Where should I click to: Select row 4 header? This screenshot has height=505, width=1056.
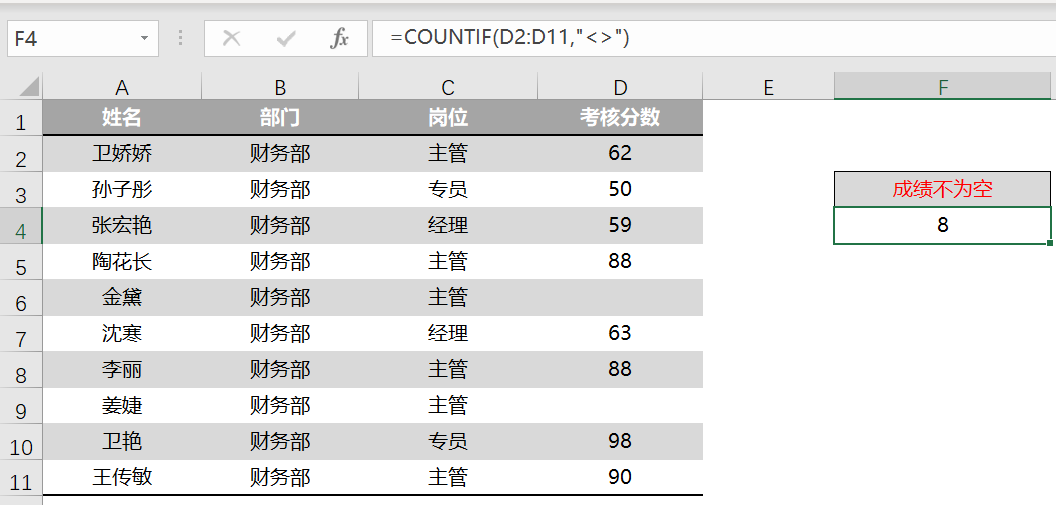click(21, 226)
